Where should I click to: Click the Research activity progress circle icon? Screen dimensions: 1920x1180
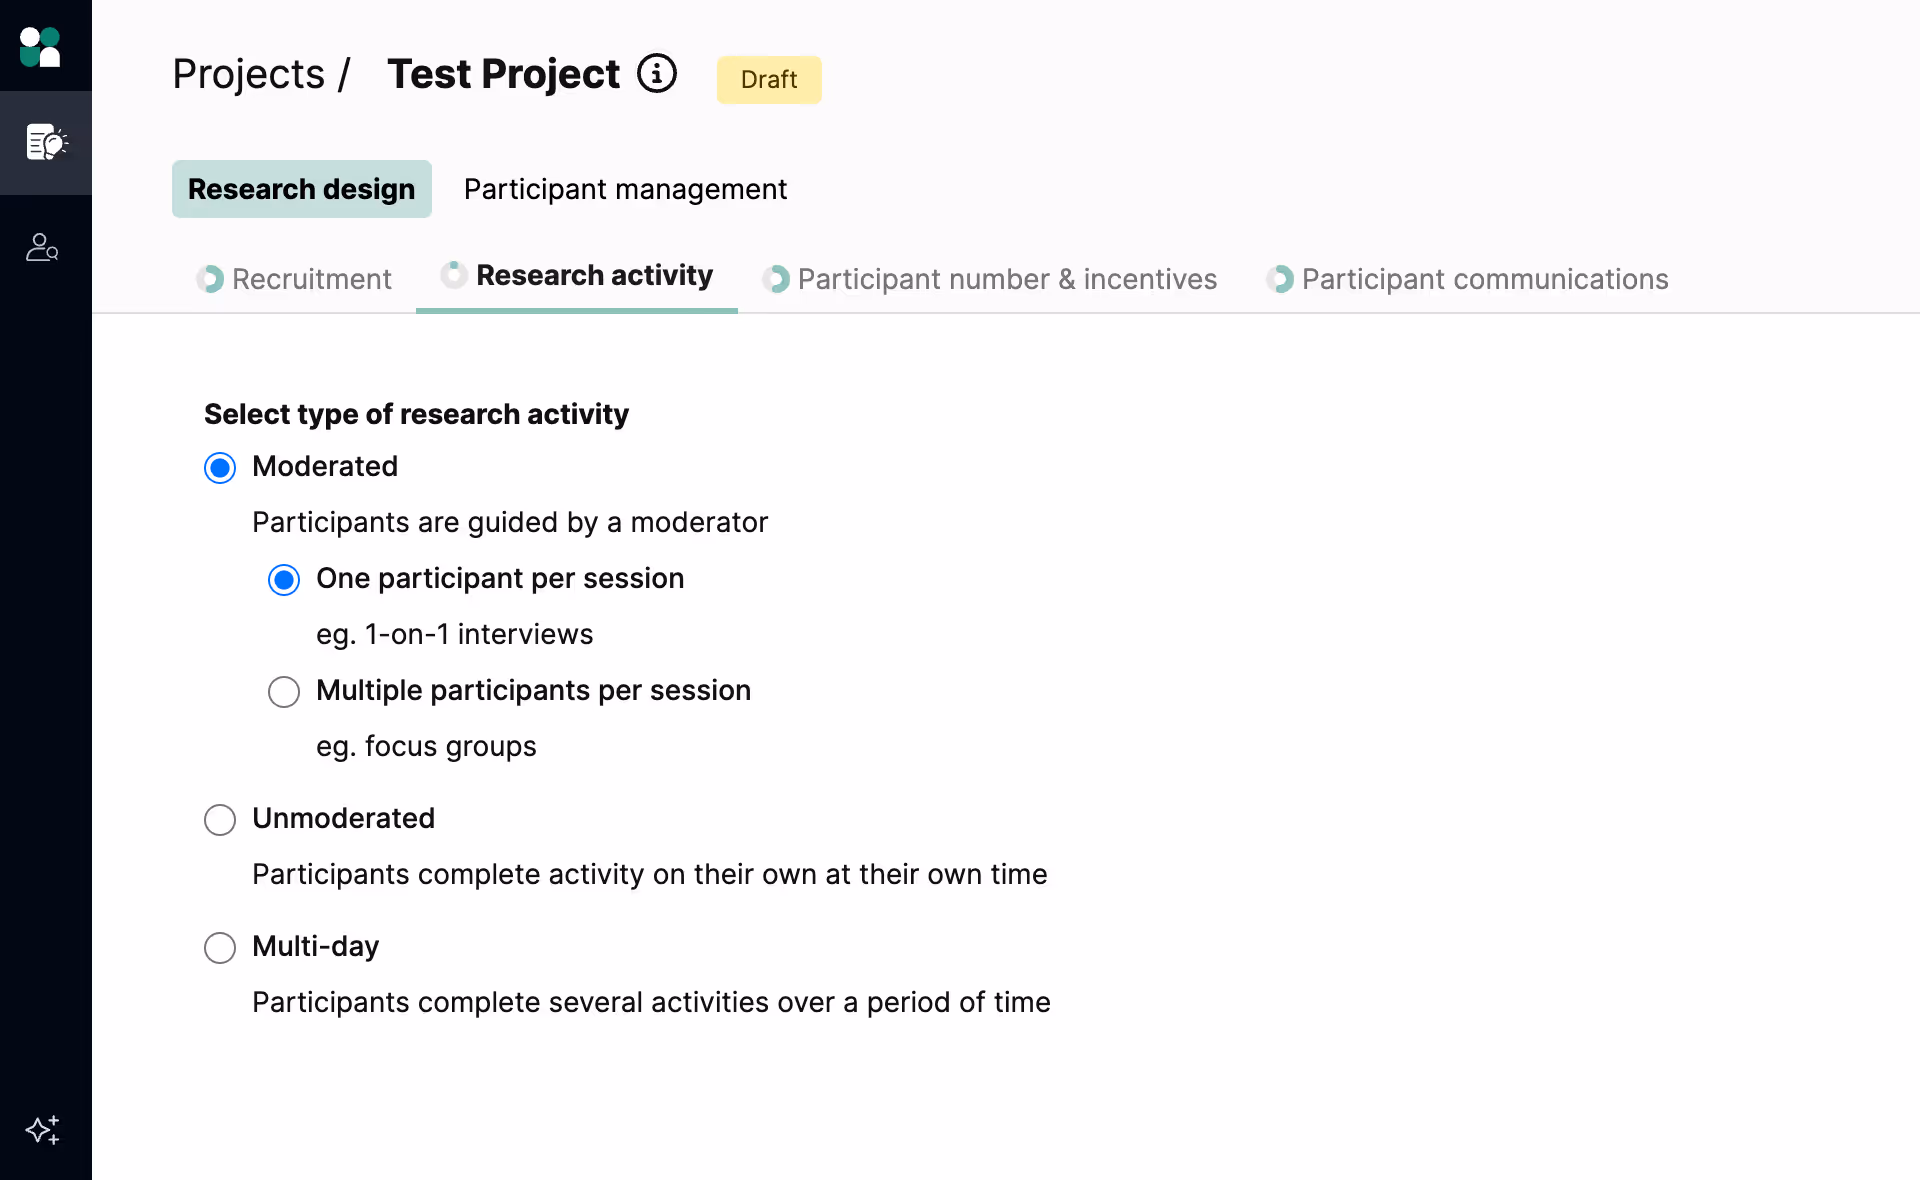pyautogui.click(x=454, y=275)
